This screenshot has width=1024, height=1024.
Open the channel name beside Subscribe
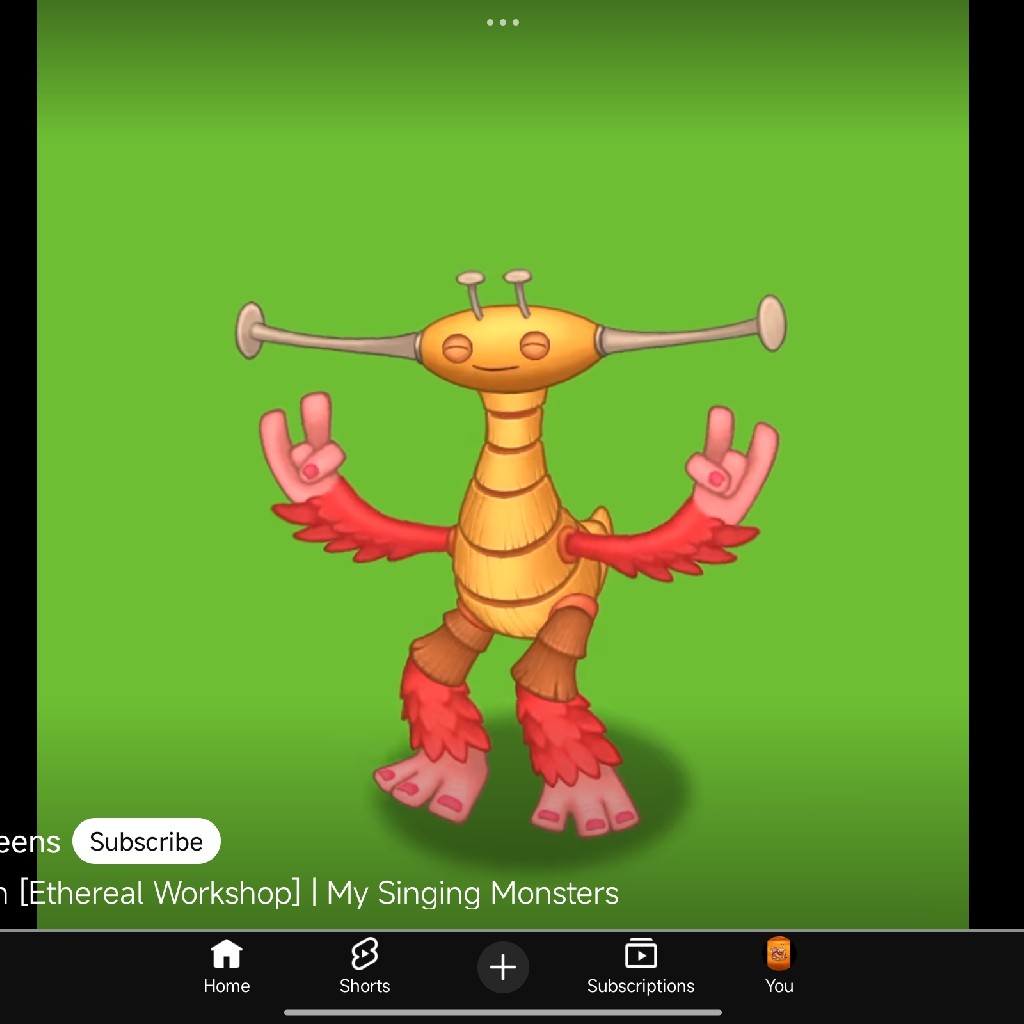[30, 842]
